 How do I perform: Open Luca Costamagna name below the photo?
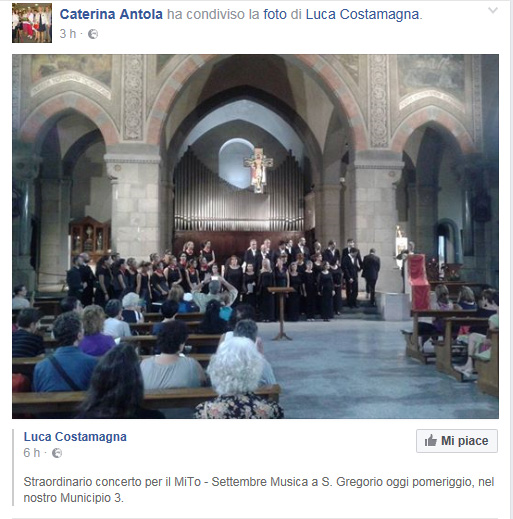tap(75, 437)
